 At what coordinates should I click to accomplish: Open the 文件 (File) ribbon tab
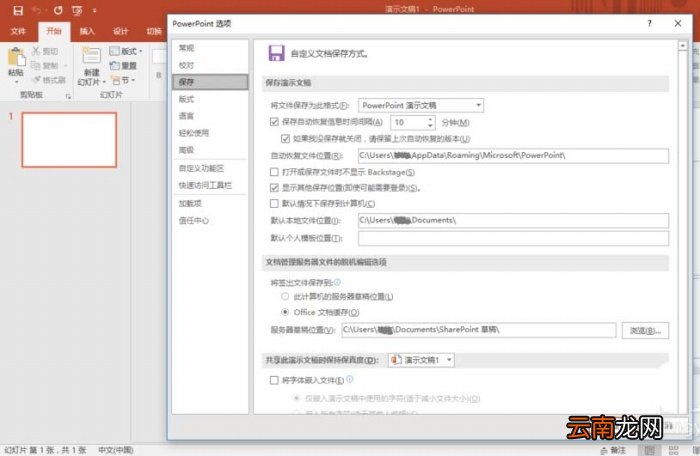18,31
